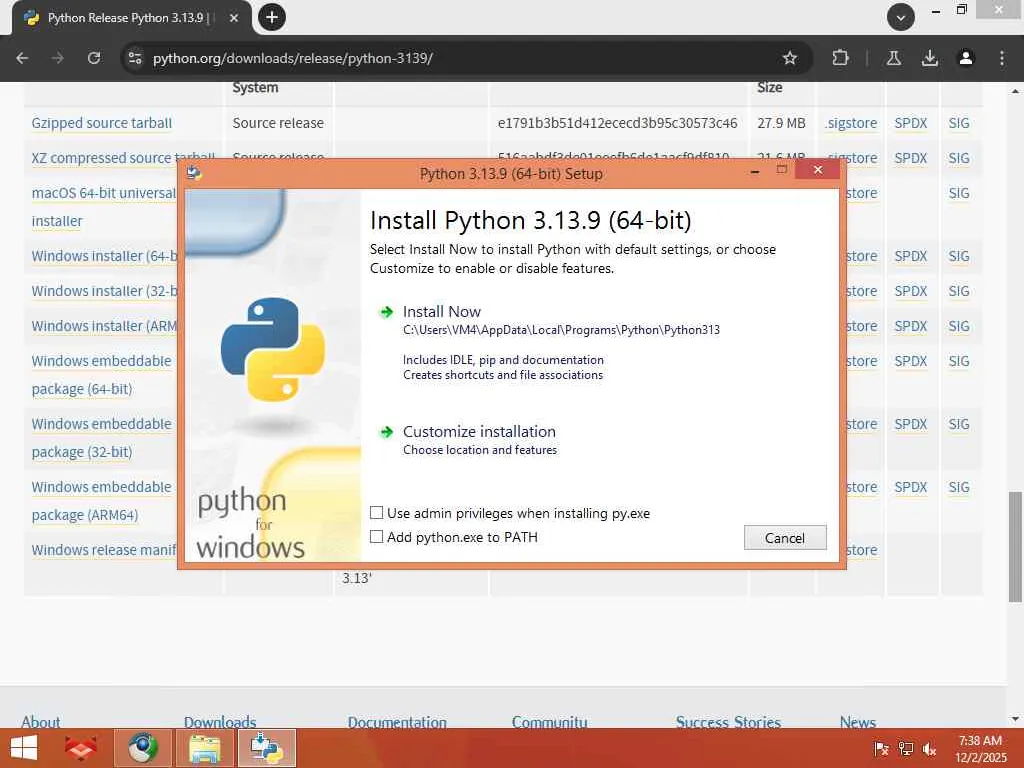Cancel the Python setup
Viewport: 1024px width, 768px height.
pos(785,537)
